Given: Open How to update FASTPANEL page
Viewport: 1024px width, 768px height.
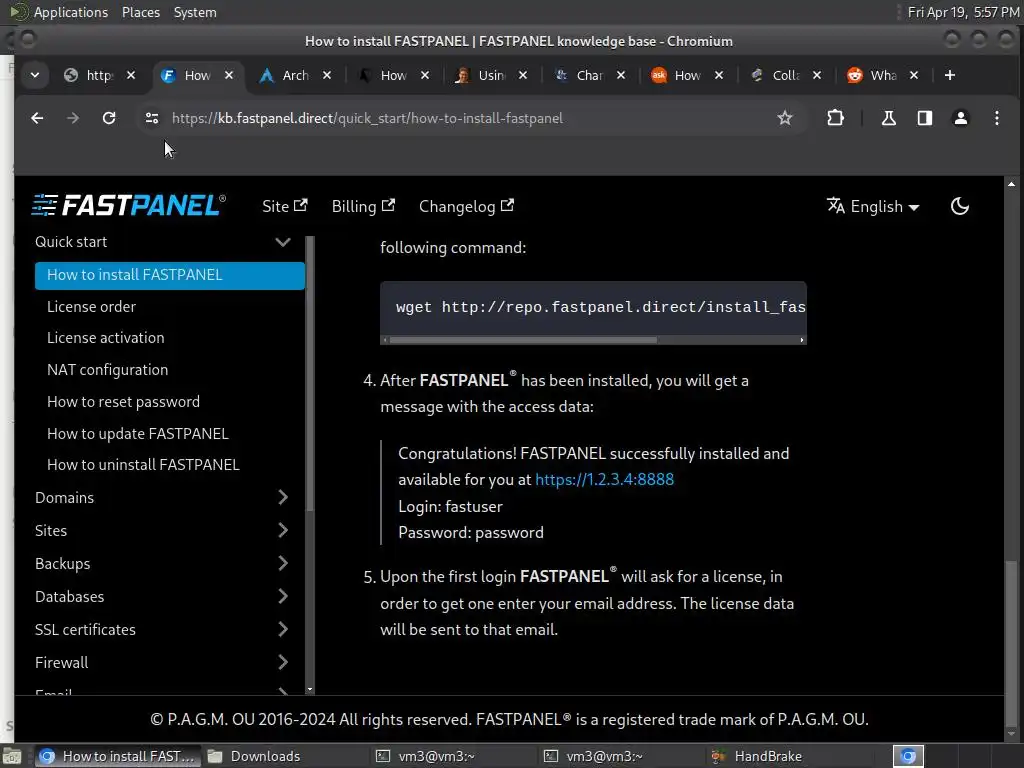Looking at the screenshot, I should (138, 434).
